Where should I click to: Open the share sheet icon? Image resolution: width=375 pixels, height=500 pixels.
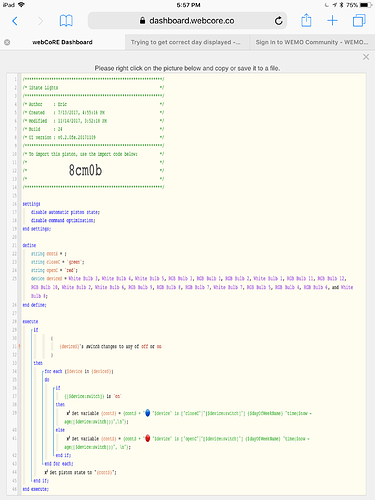306,20
